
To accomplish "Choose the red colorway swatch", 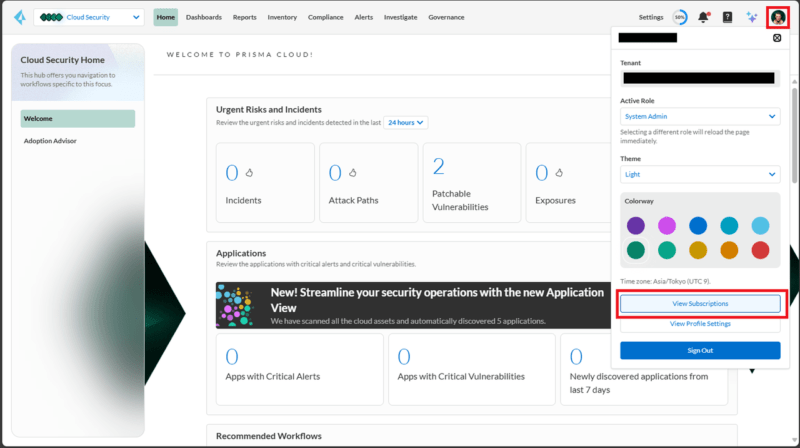I will (760, 250).
